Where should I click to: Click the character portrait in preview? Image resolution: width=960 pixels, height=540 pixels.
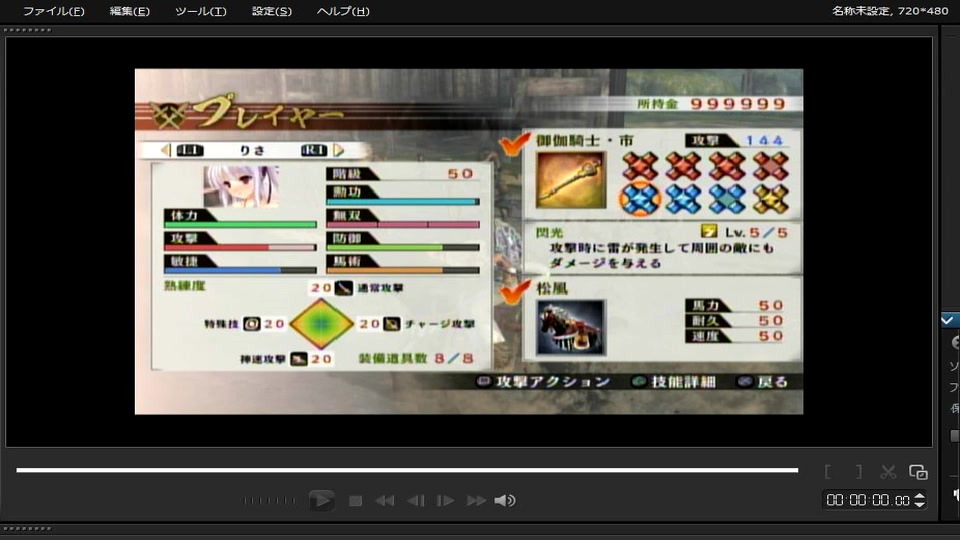pyautogui.click(x=241, y=187)
